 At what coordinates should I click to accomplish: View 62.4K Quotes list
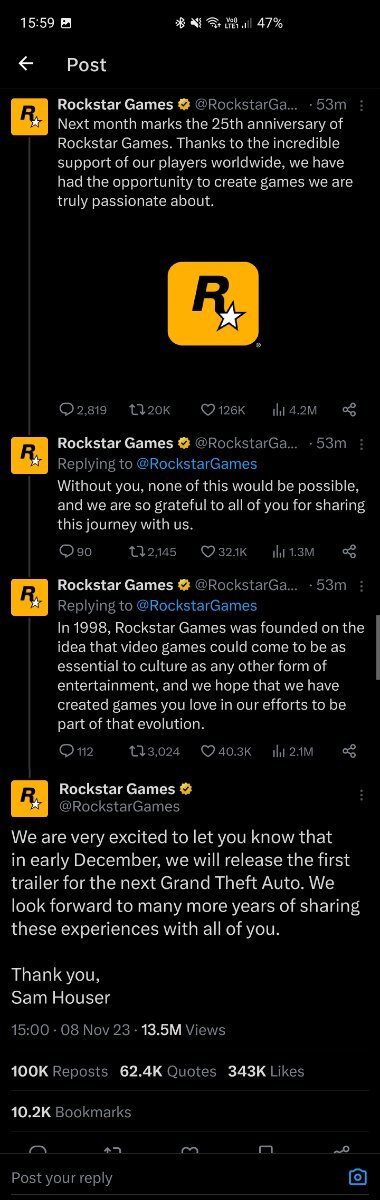pyautogui.click(x=168, y=1071)
